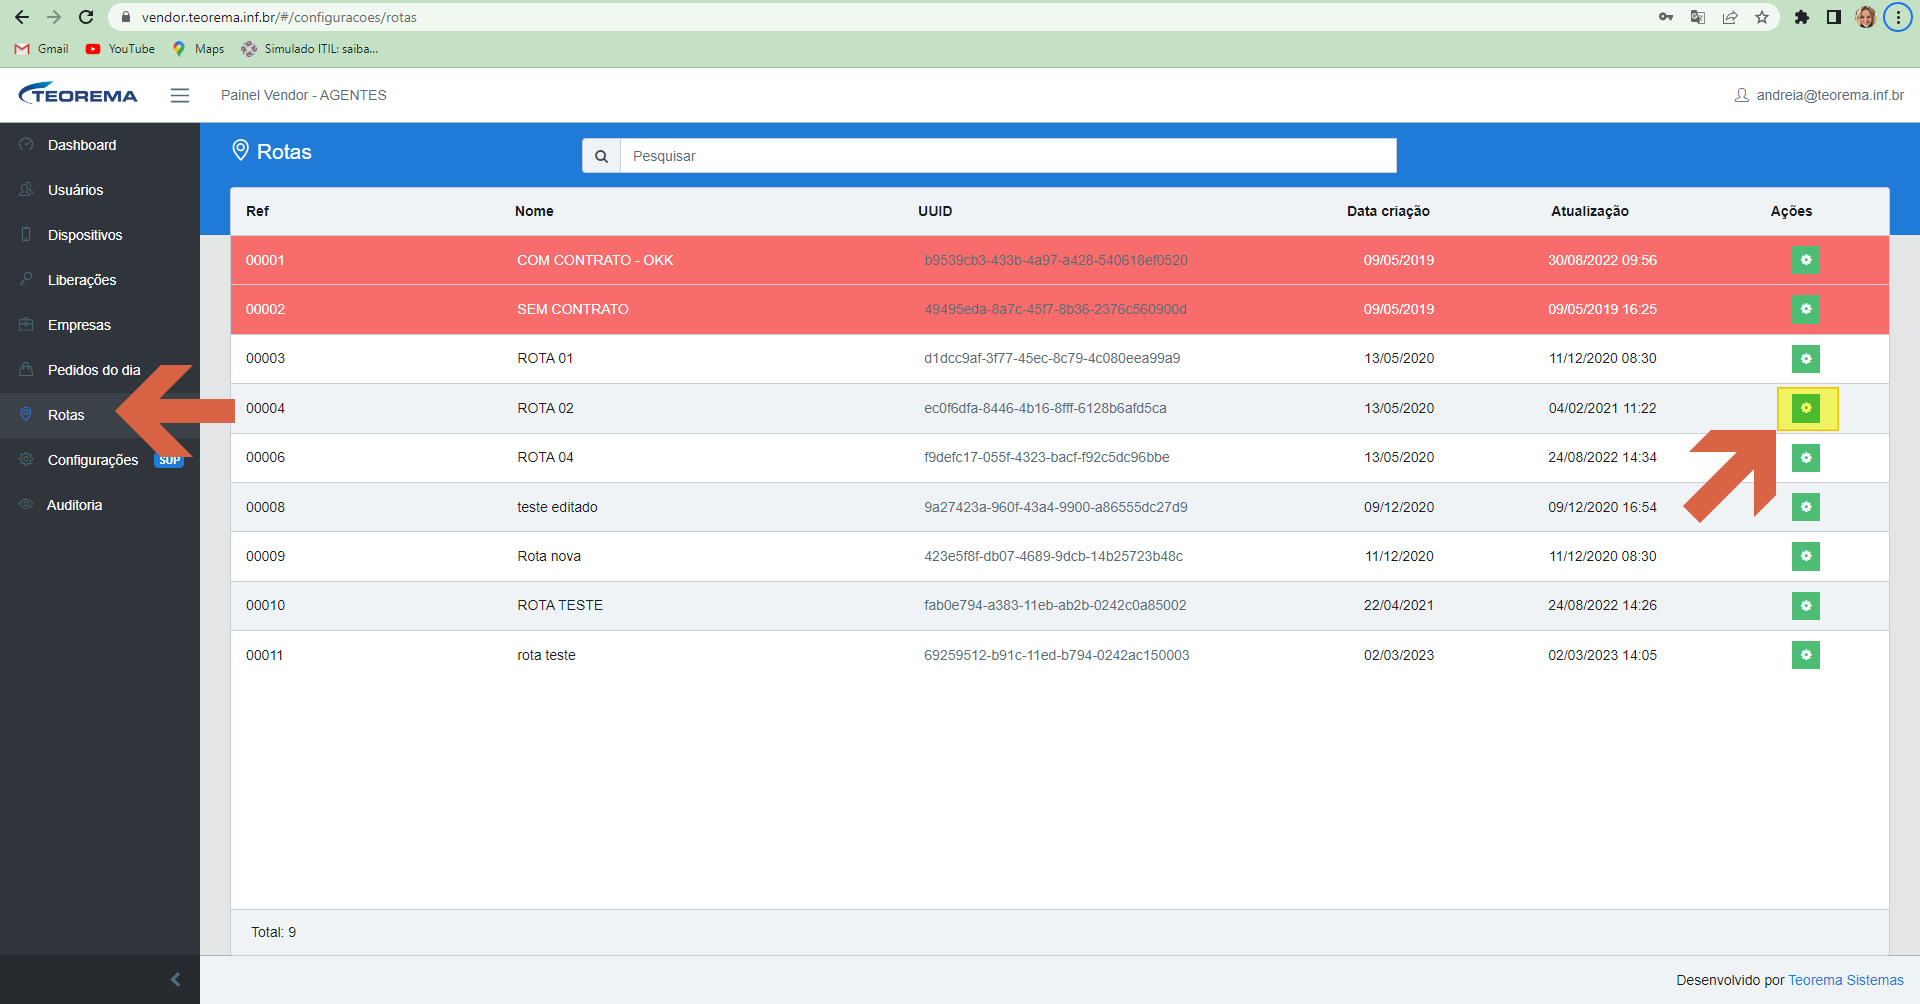This screenshot has height=1004, width=1920.
Task: Open Liberações in sidebar
Action: pos(100,280)
